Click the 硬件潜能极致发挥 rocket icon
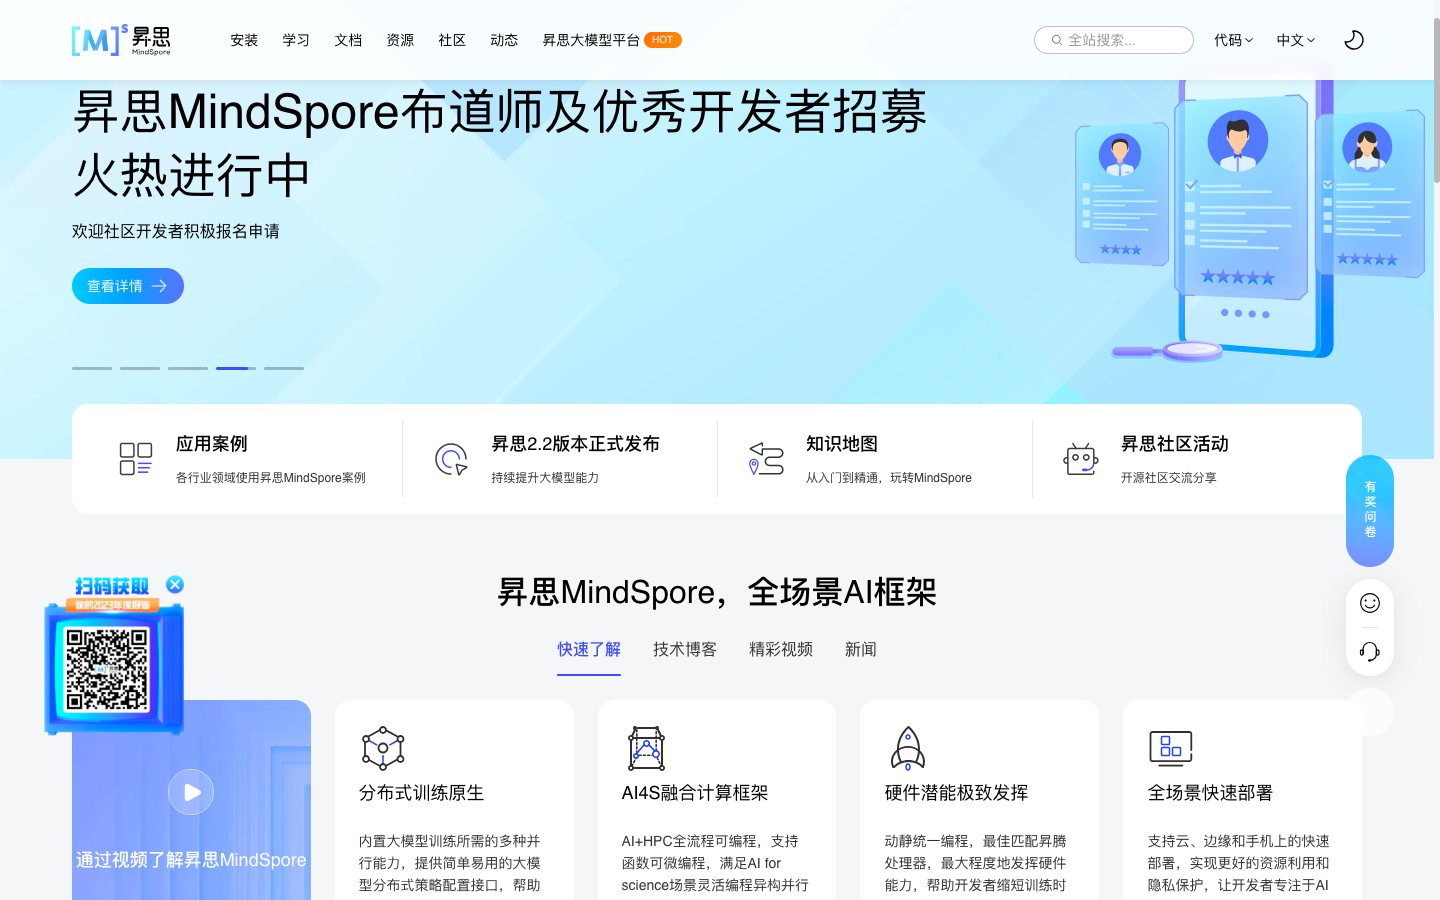Image resolution: width=1440 pixels, height=900 pixels. 908,748
